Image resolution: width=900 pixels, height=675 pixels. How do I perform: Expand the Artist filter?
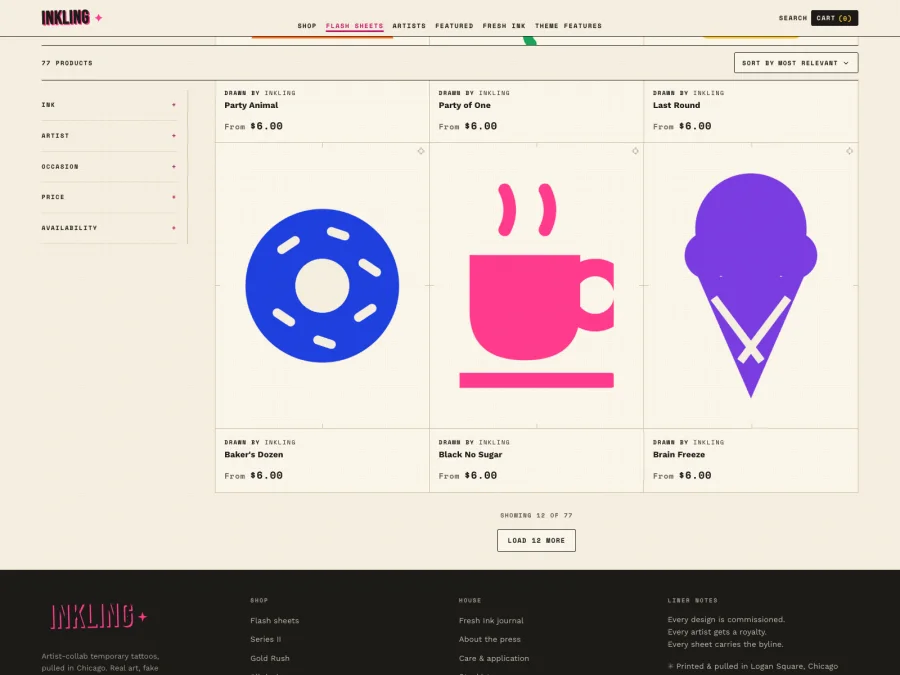109,136
